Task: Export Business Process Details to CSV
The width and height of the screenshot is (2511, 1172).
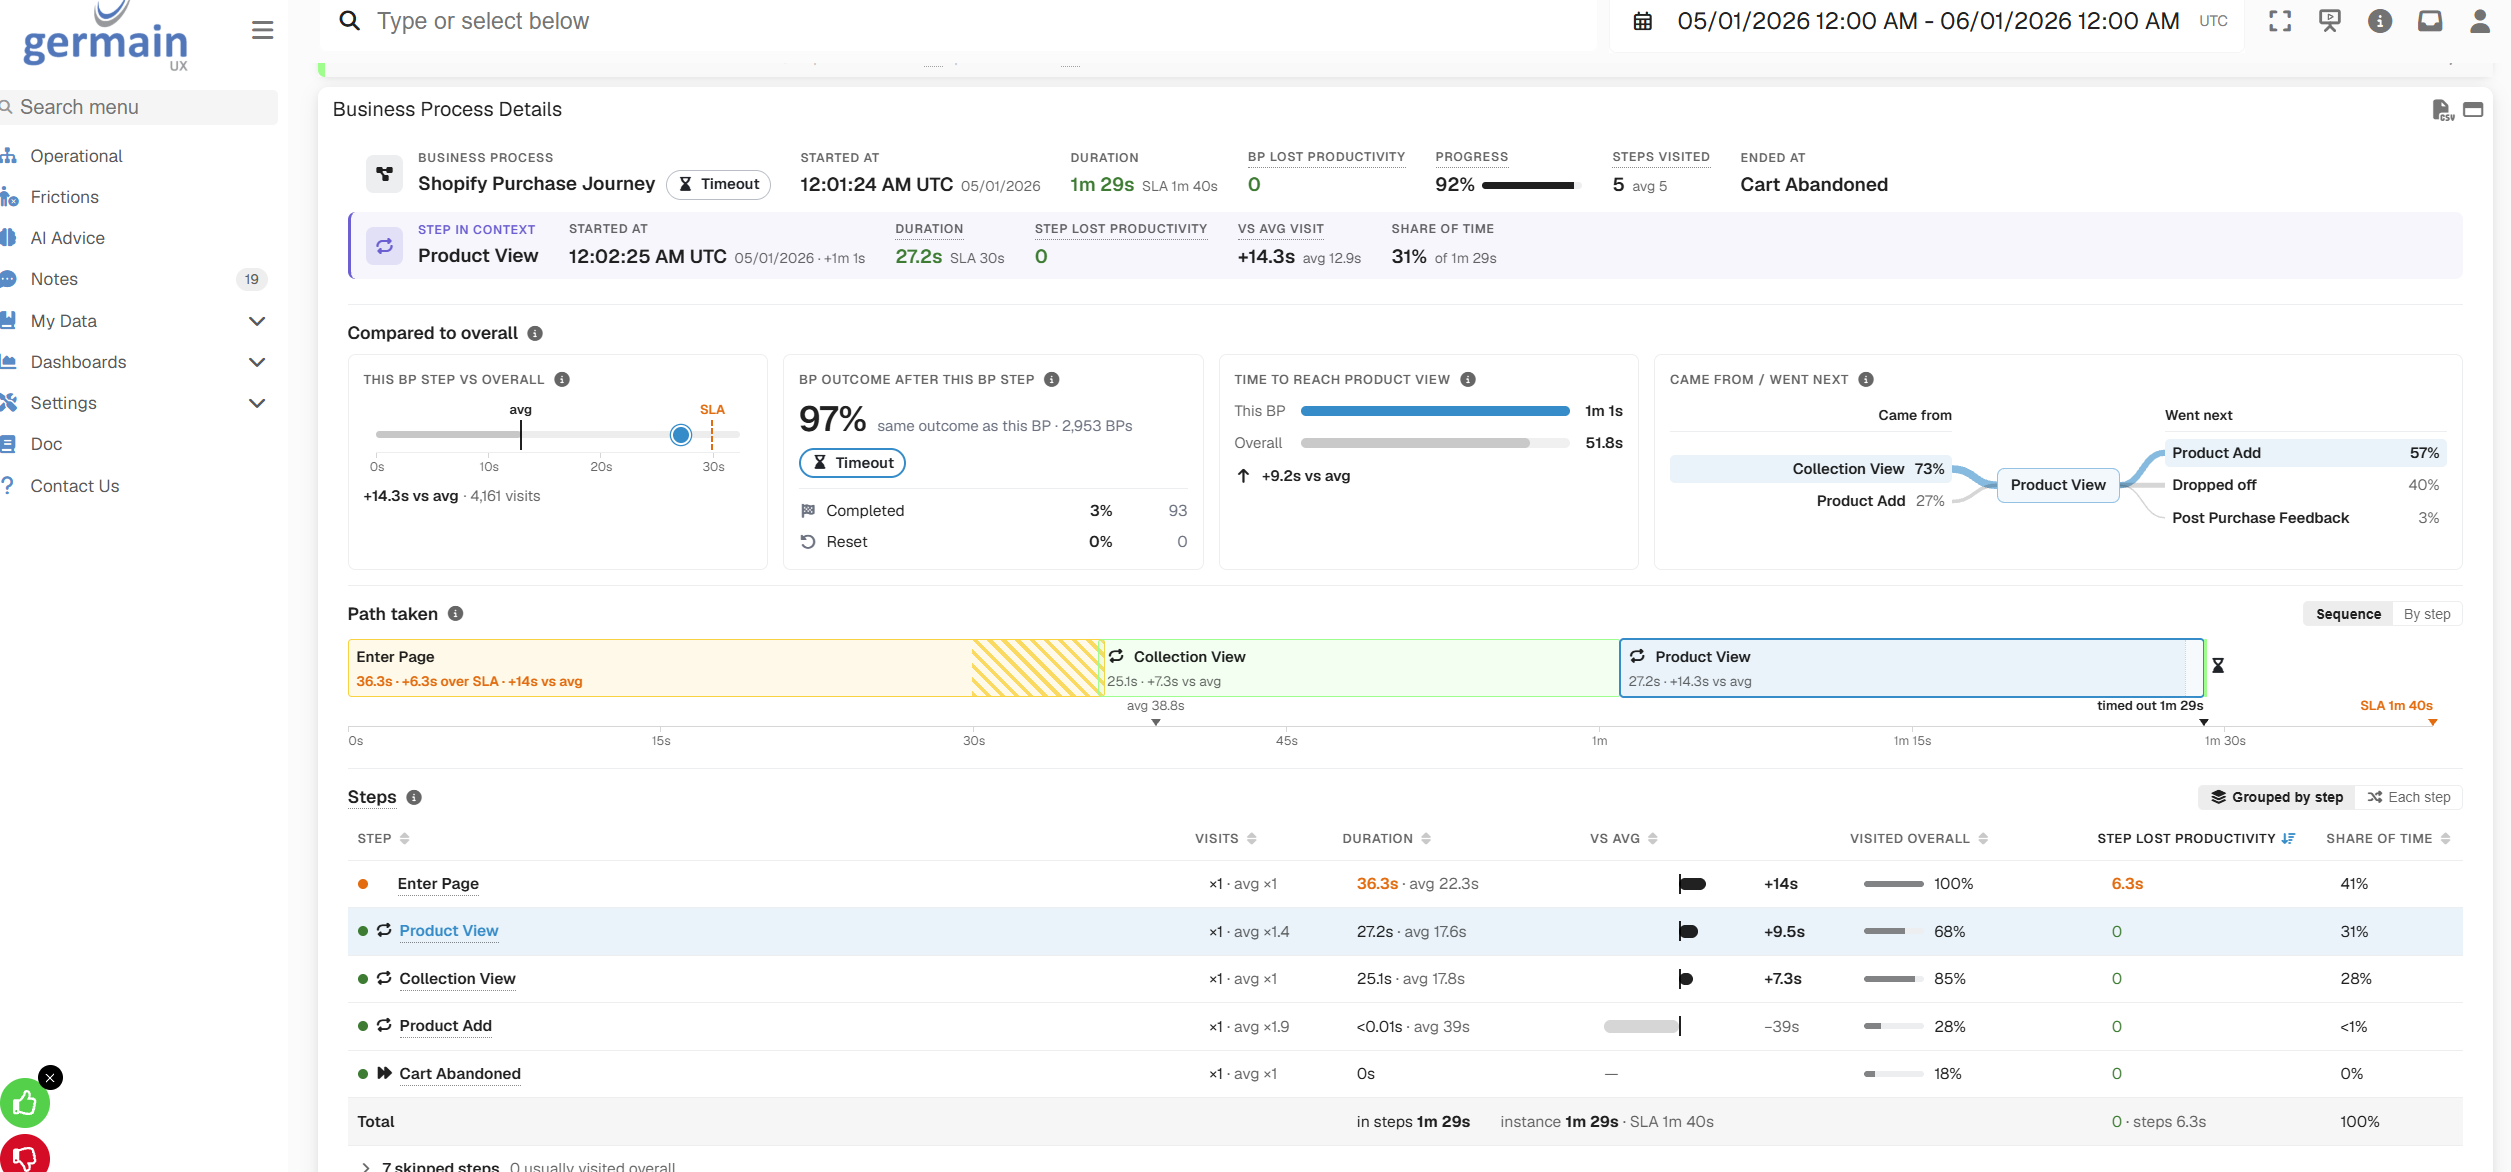Action: (2443, 110)
